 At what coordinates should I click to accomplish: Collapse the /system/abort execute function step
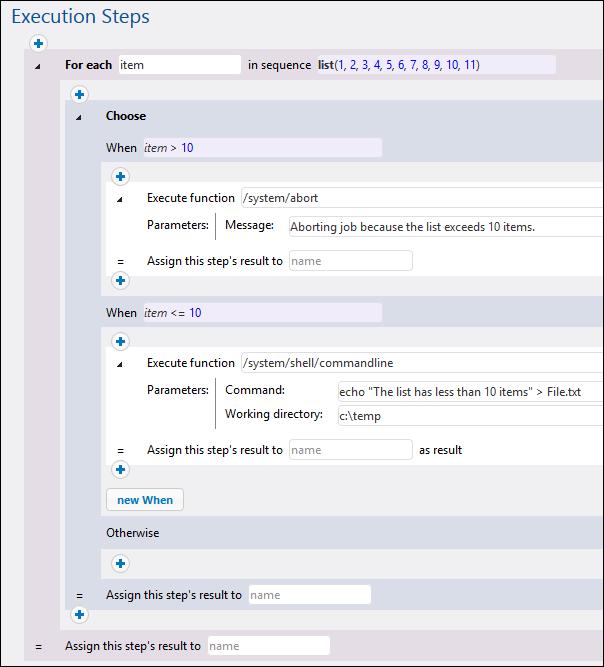tap(119, 199)
